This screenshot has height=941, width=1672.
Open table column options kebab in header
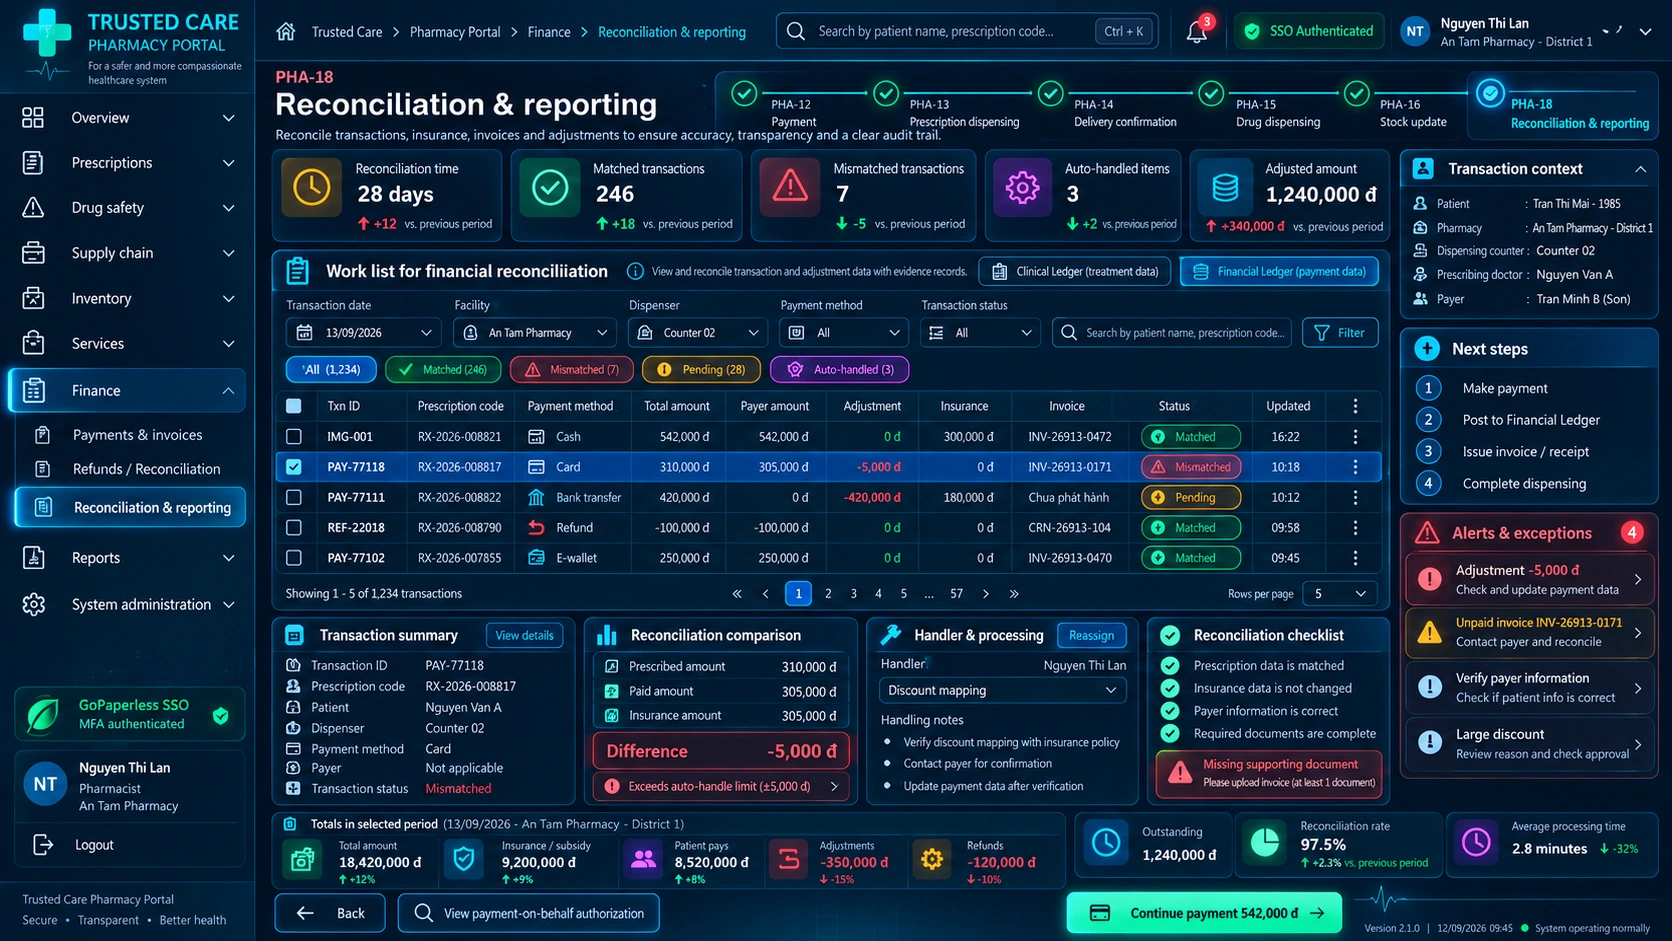click(x=1355, y=406)
